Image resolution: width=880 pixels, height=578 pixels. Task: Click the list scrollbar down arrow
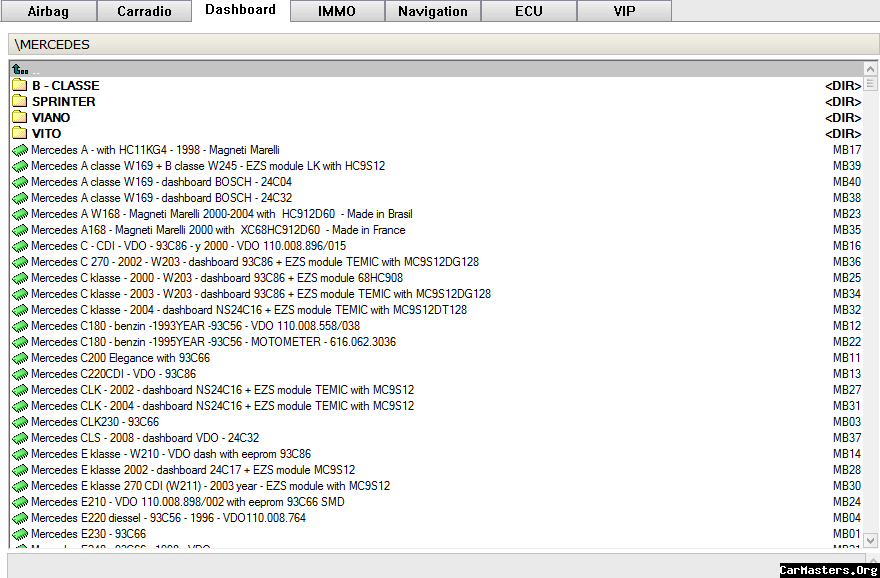(870, 540)
